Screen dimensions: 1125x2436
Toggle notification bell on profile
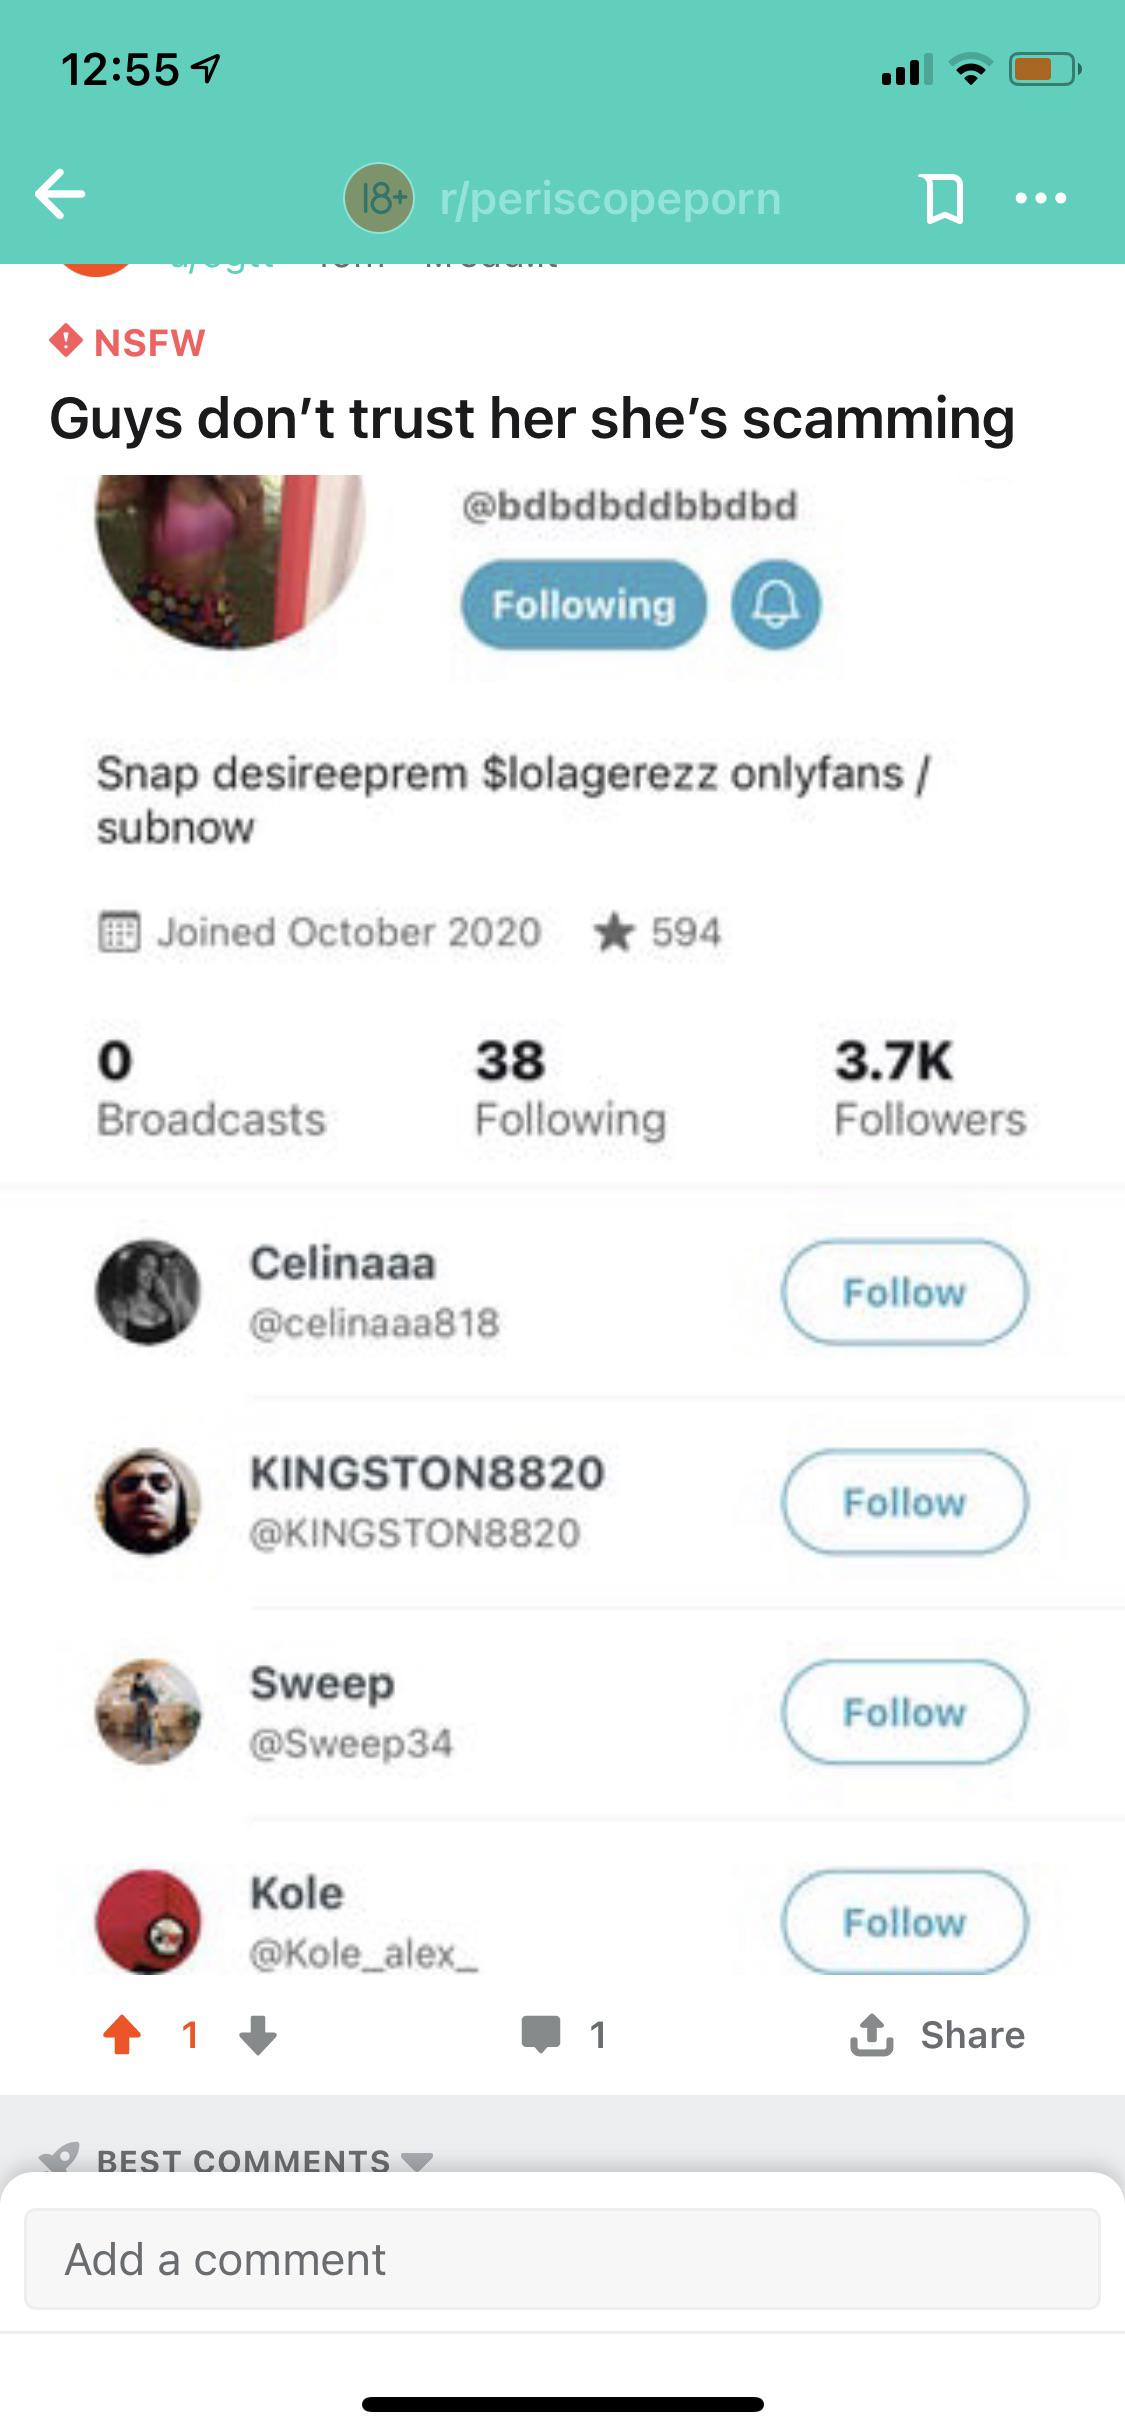pyautogui.click(x=776, y=604)
